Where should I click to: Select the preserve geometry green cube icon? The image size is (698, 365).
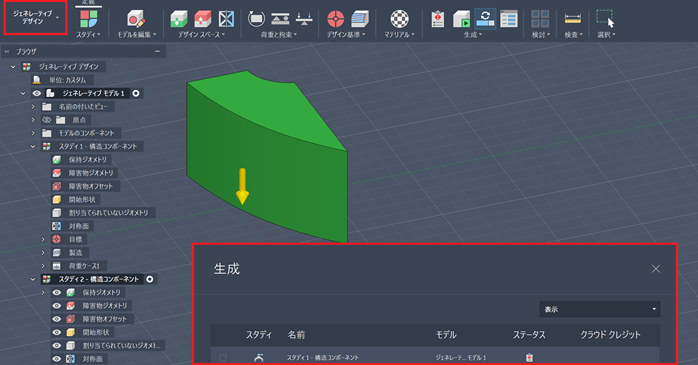coord(179,19)
